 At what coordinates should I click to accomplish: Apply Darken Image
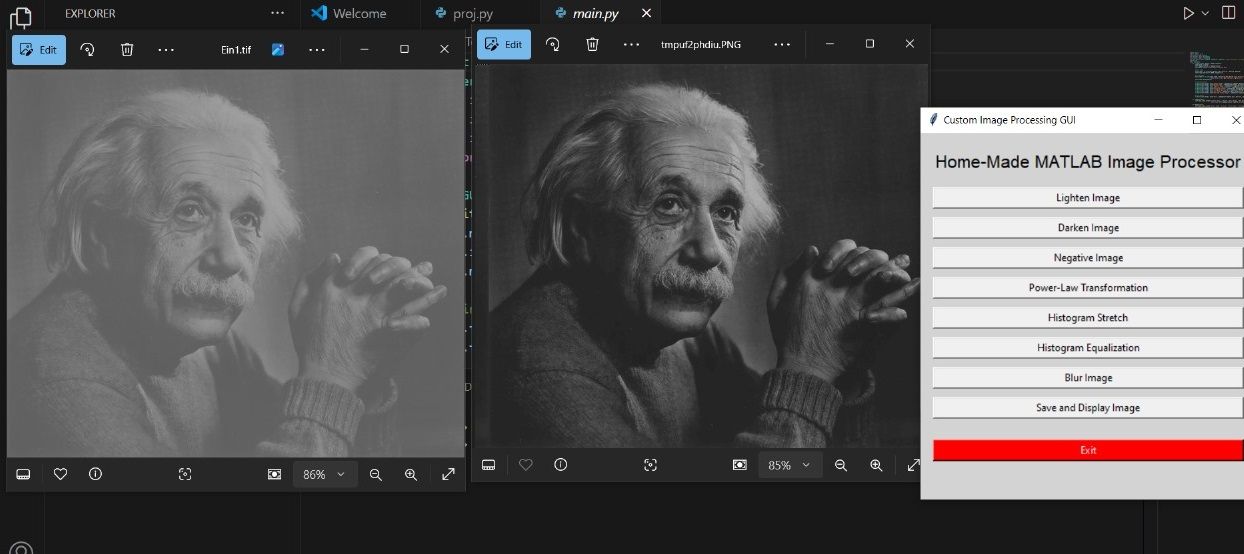tap(1088, 228)
